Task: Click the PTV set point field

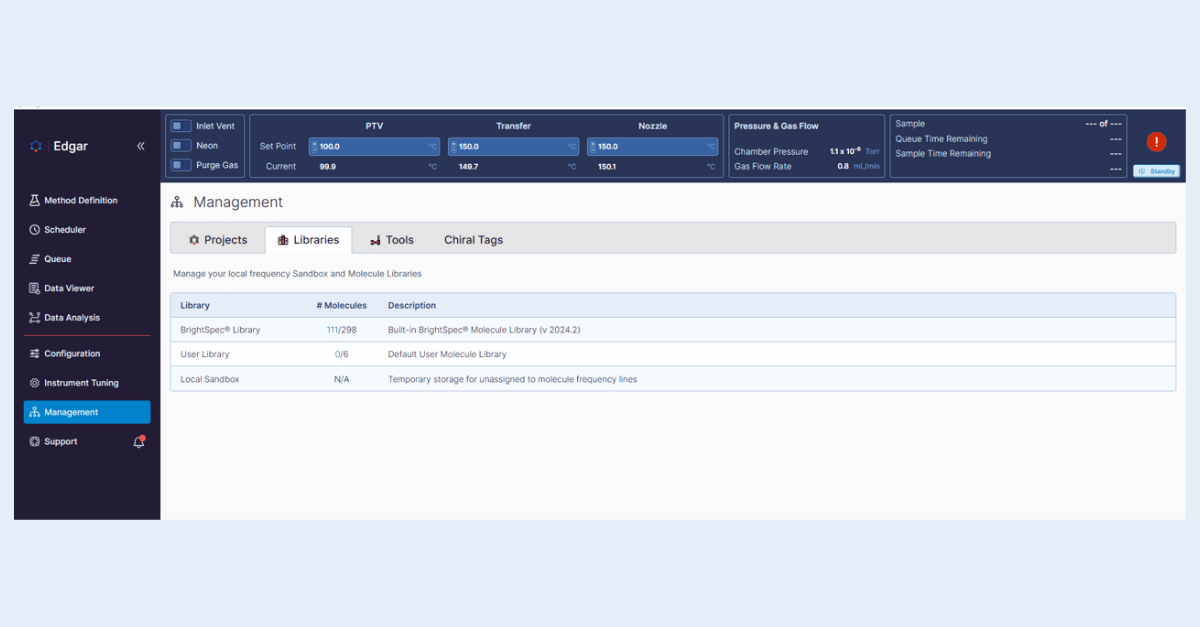Action: (374, 146)
